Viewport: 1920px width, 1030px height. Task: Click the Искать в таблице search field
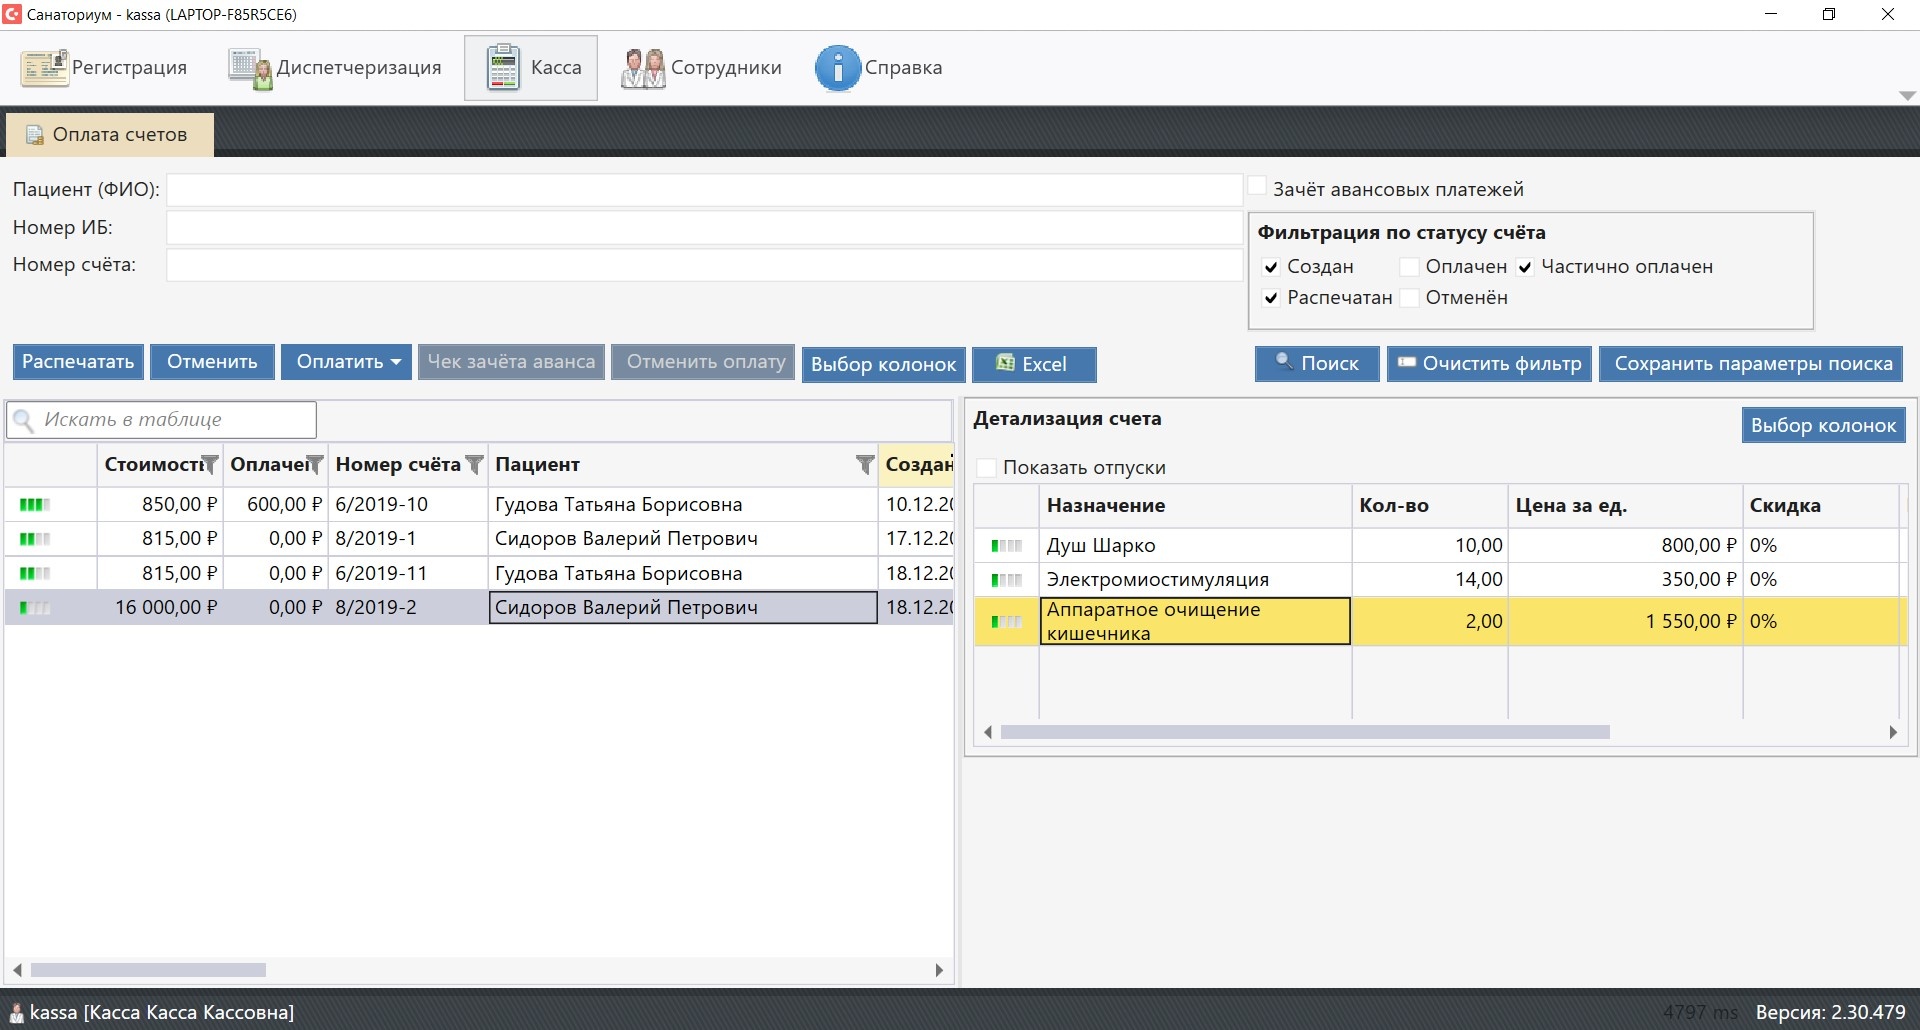[x=175, y=420]
